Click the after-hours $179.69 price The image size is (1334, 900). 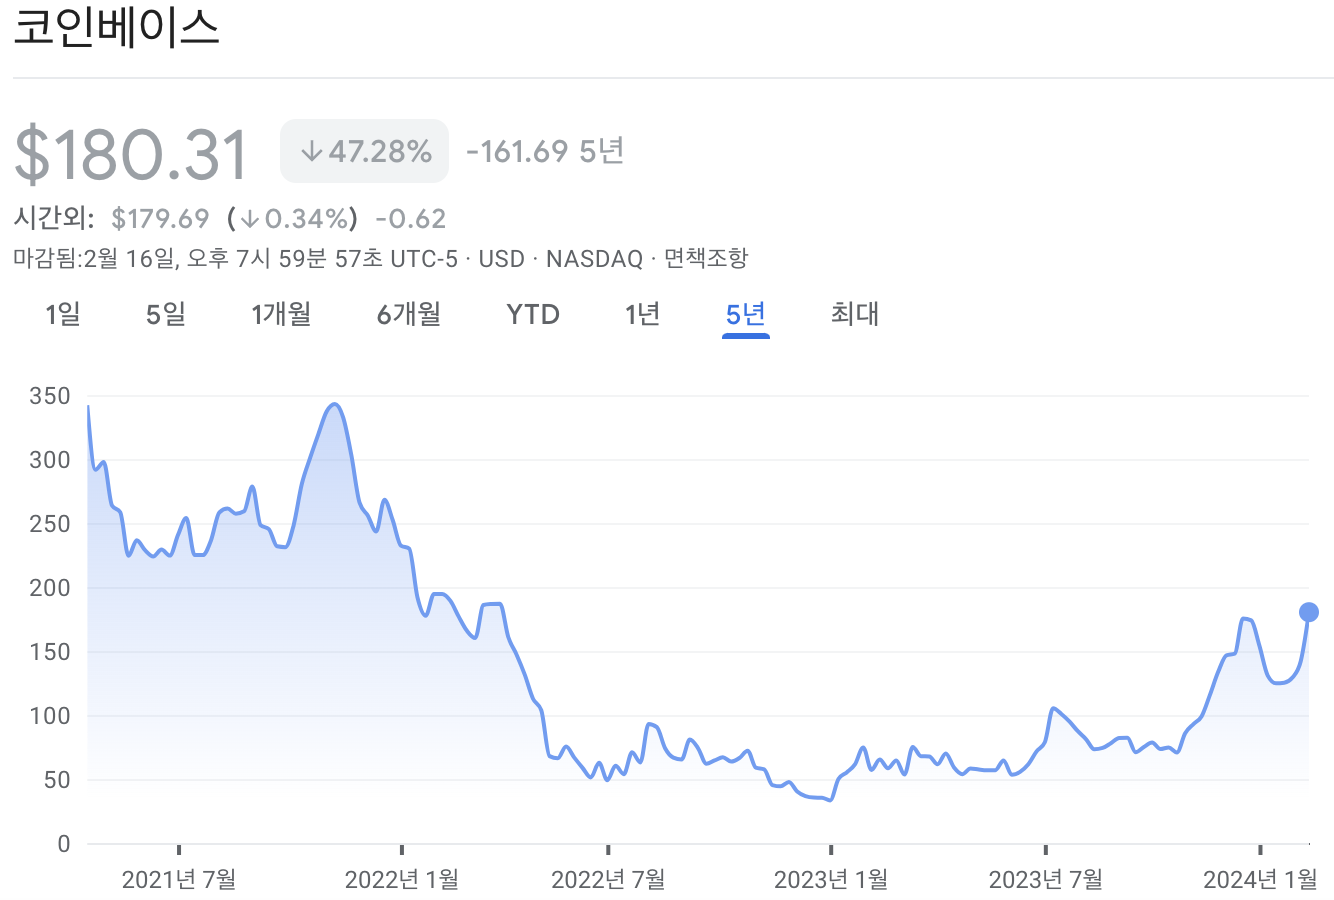click(x=160, y=218)
